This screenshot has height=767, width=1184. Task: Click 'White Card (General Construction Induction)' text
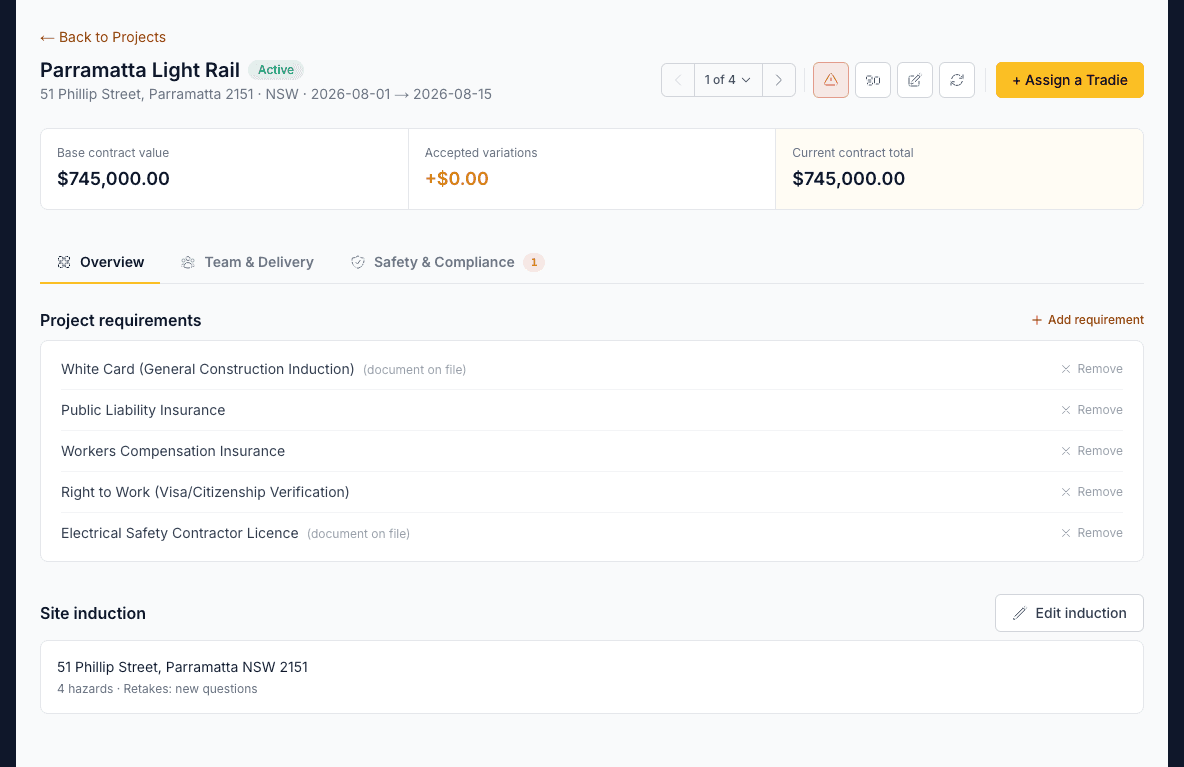208,369
